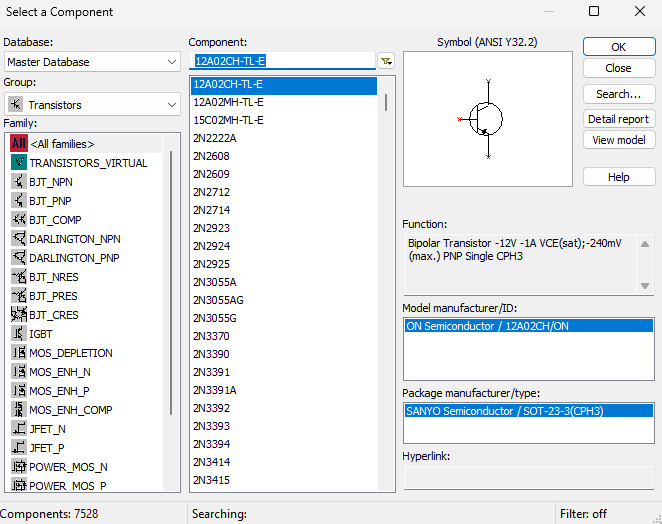Click the View model button
The height and width of the screenshot is (524, 662).
click(x=618, y=140)
